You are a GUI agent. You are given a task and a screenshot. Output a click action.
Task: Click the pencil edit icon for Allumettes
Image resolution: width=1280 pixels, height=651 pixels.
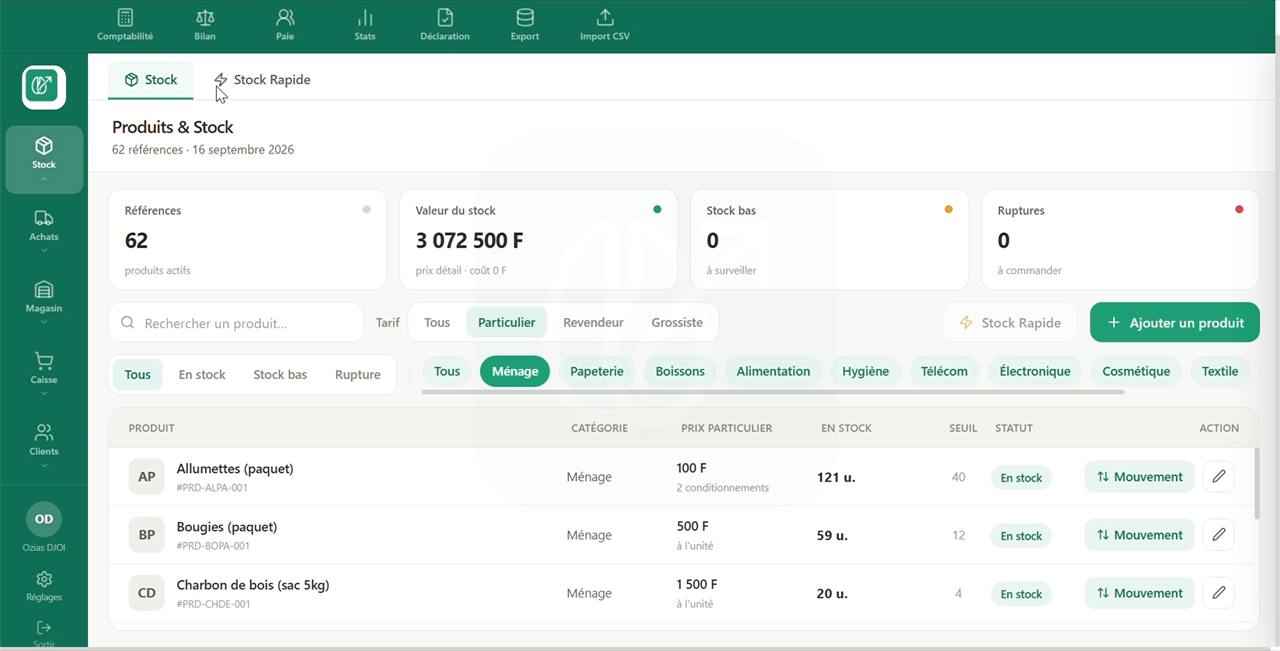tap(1218, 477)
